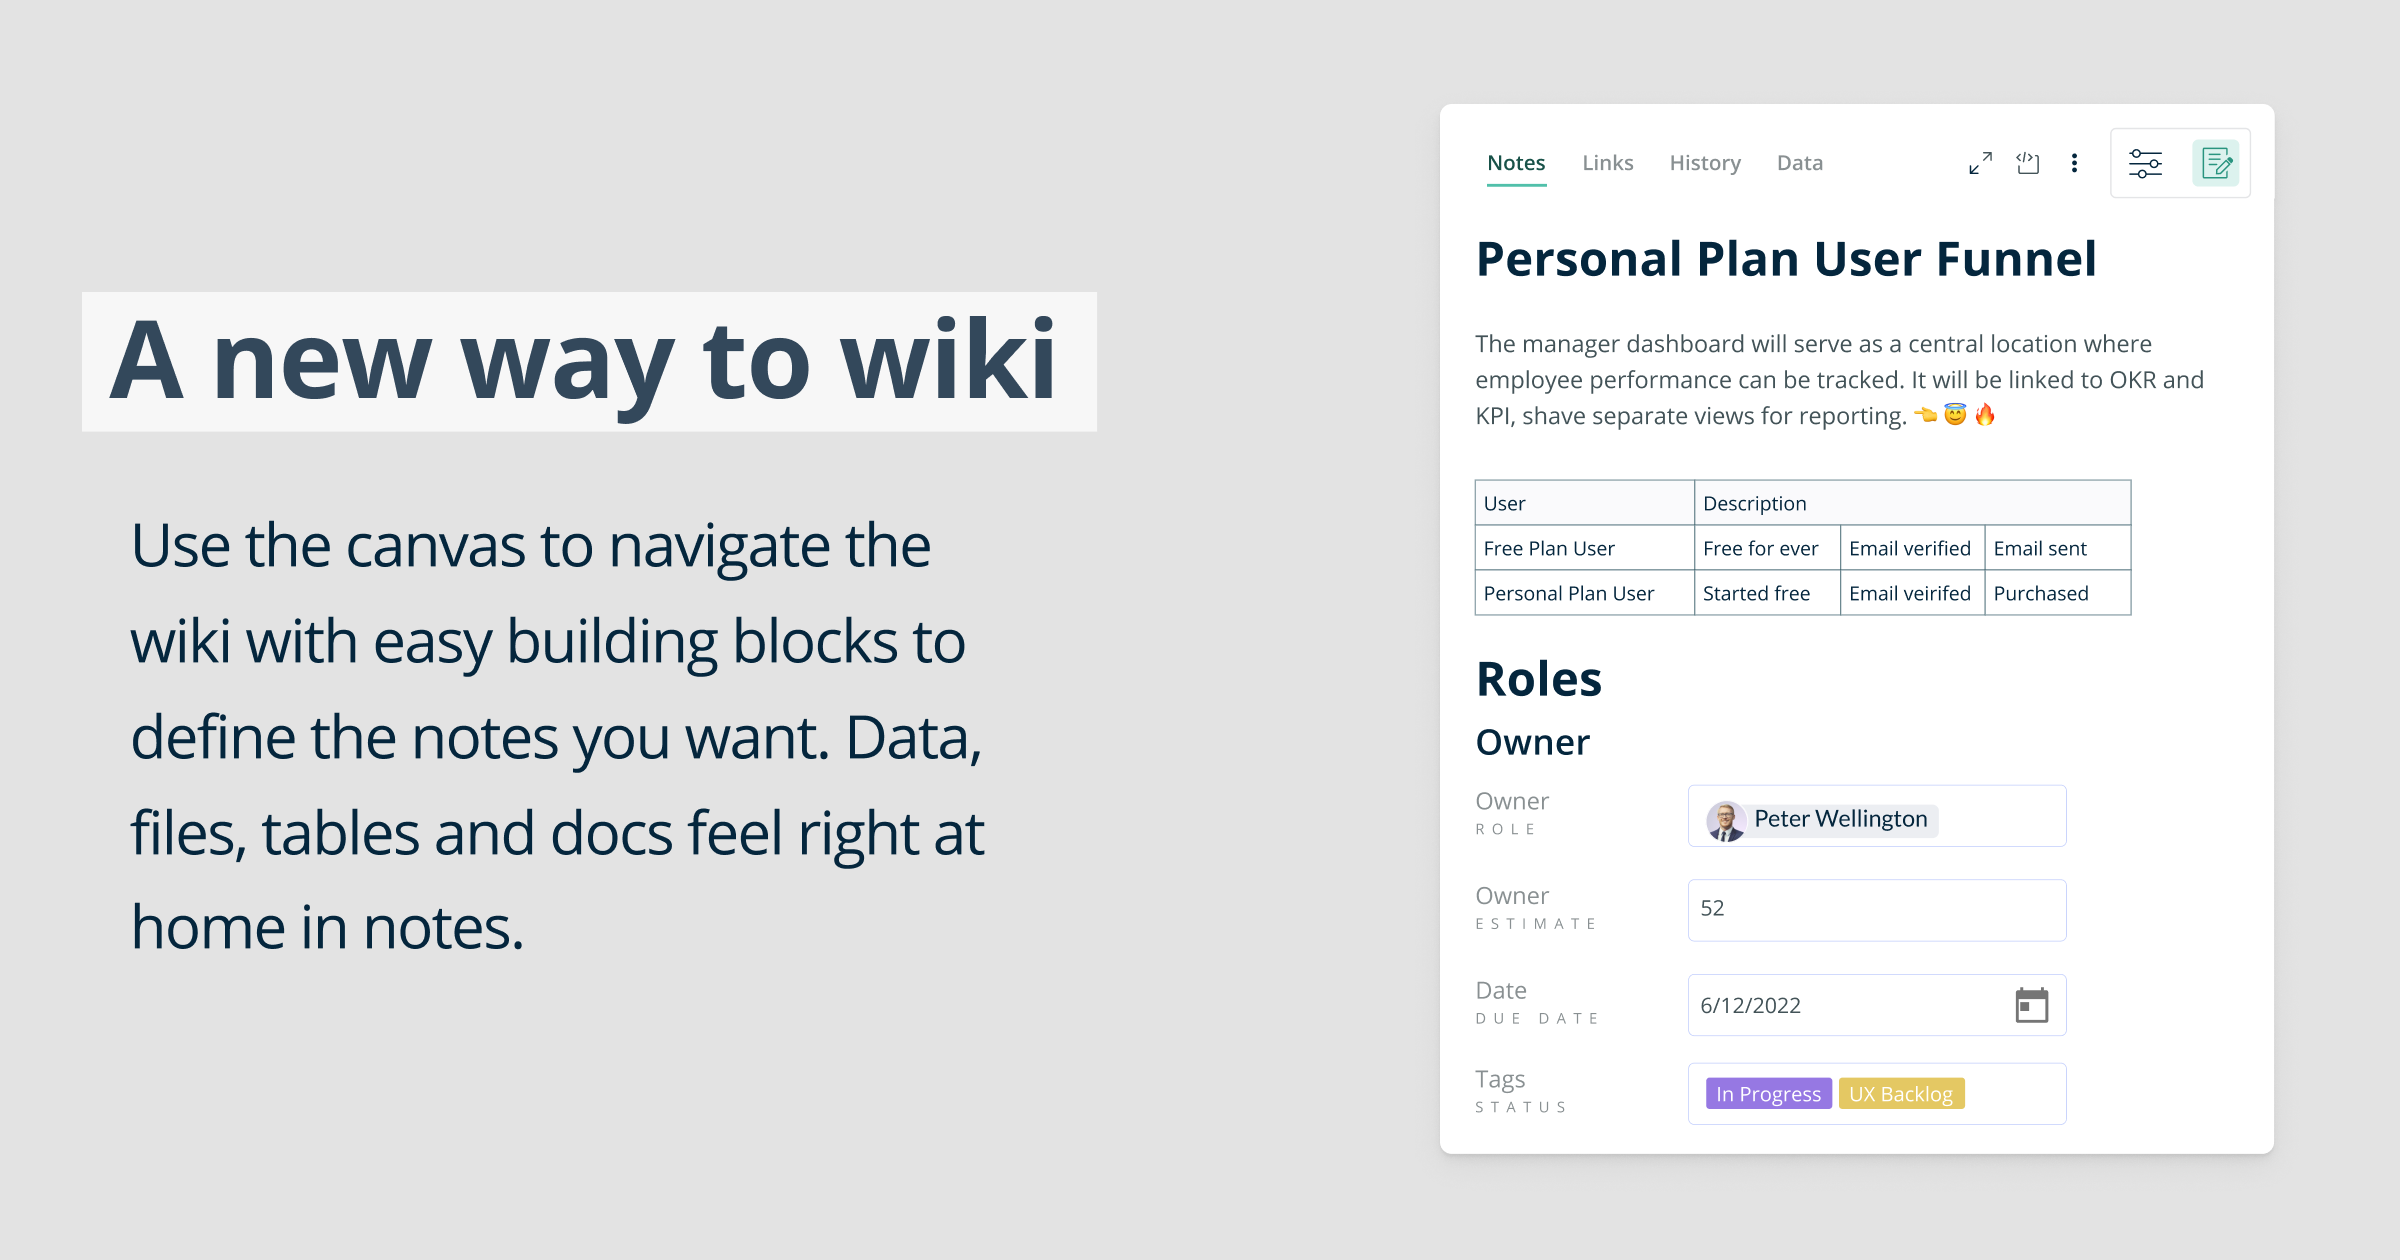Open the Owner role selector
Viewport: 2400px width, 1260px height.
click(x=1876, y=815)
